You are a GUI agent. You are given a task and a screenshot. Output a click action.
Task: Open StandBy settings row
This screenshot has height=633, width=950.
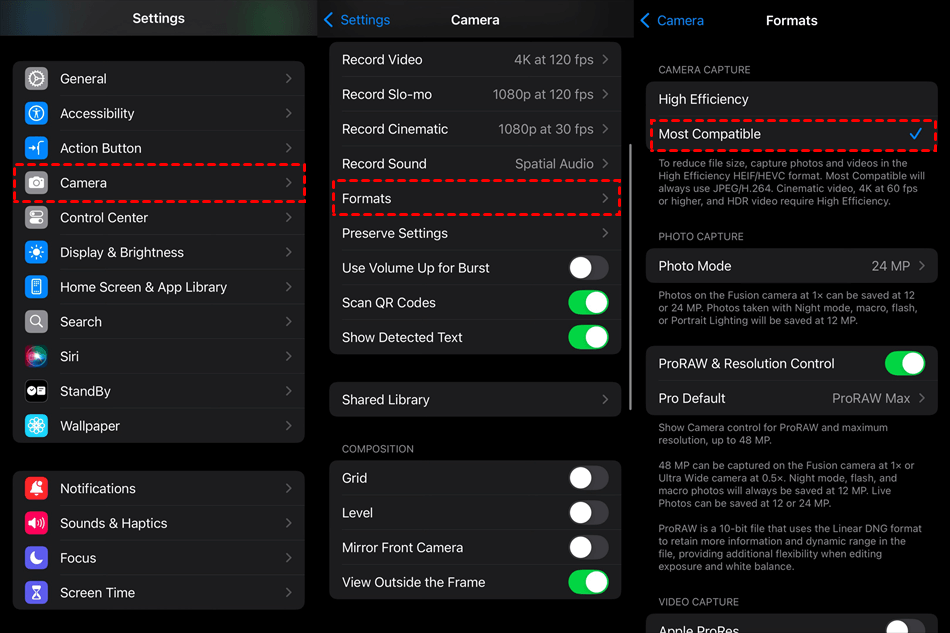pos(159,391)
